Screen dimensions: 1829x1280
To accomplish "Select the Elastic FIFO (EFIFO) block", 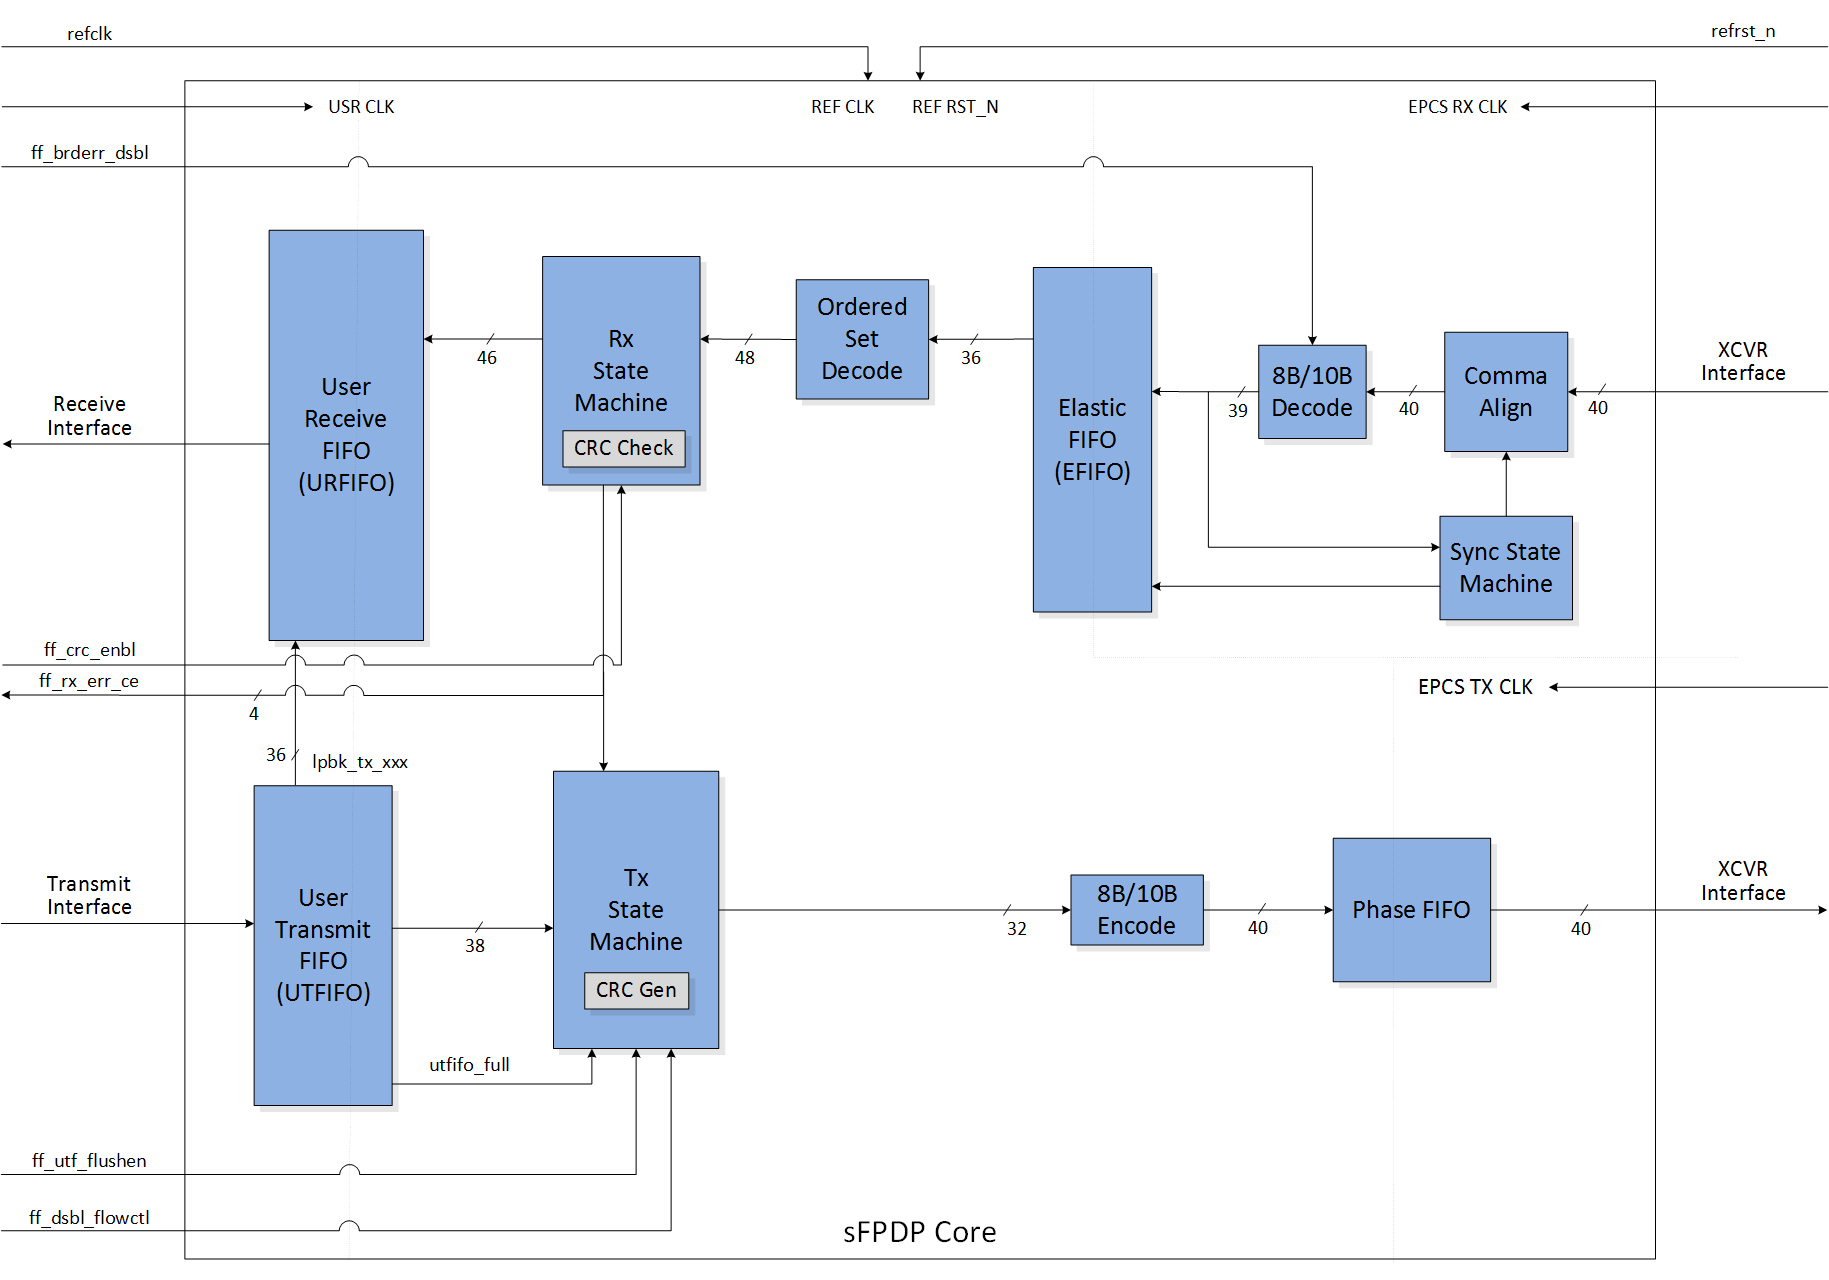I will [x=1091, y=440].
